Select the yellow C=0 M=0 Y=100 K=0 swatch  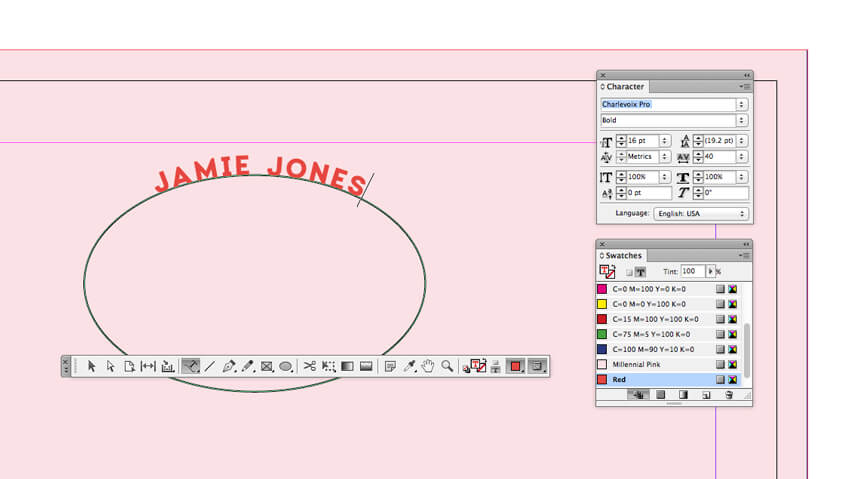[668, 305]
